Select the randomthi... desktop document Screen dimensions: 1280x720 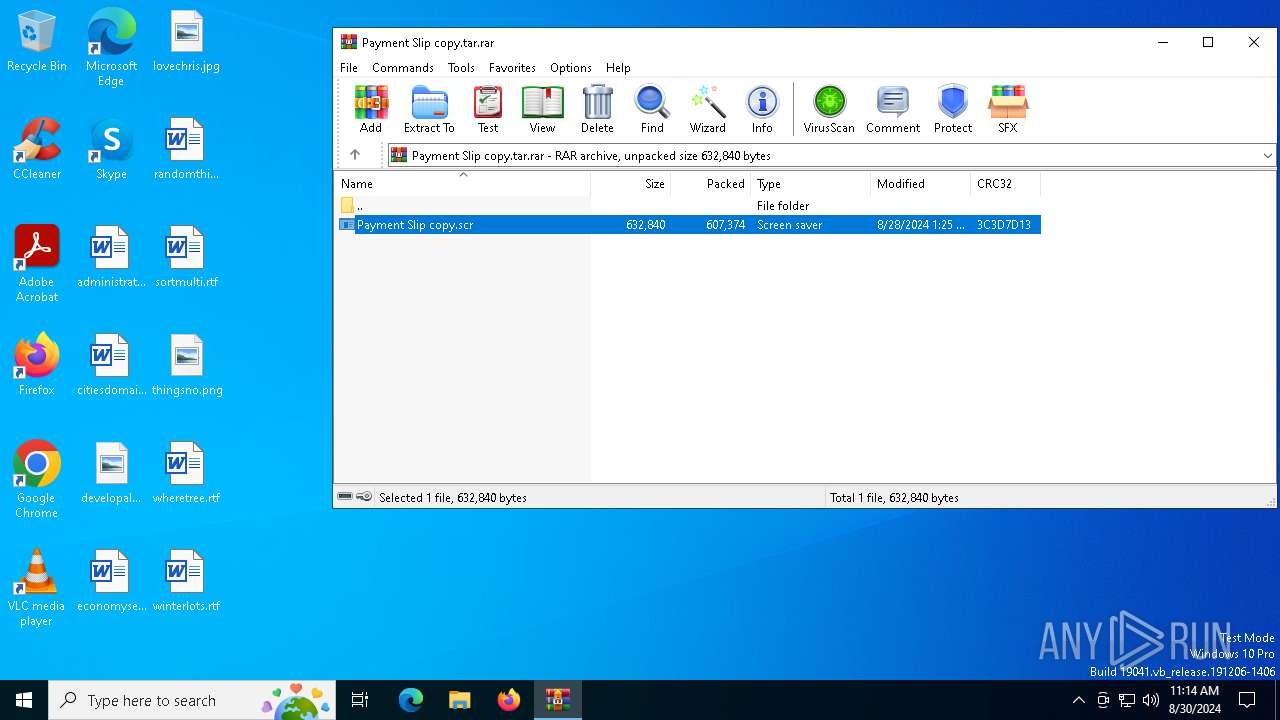[x=186, y=149]
